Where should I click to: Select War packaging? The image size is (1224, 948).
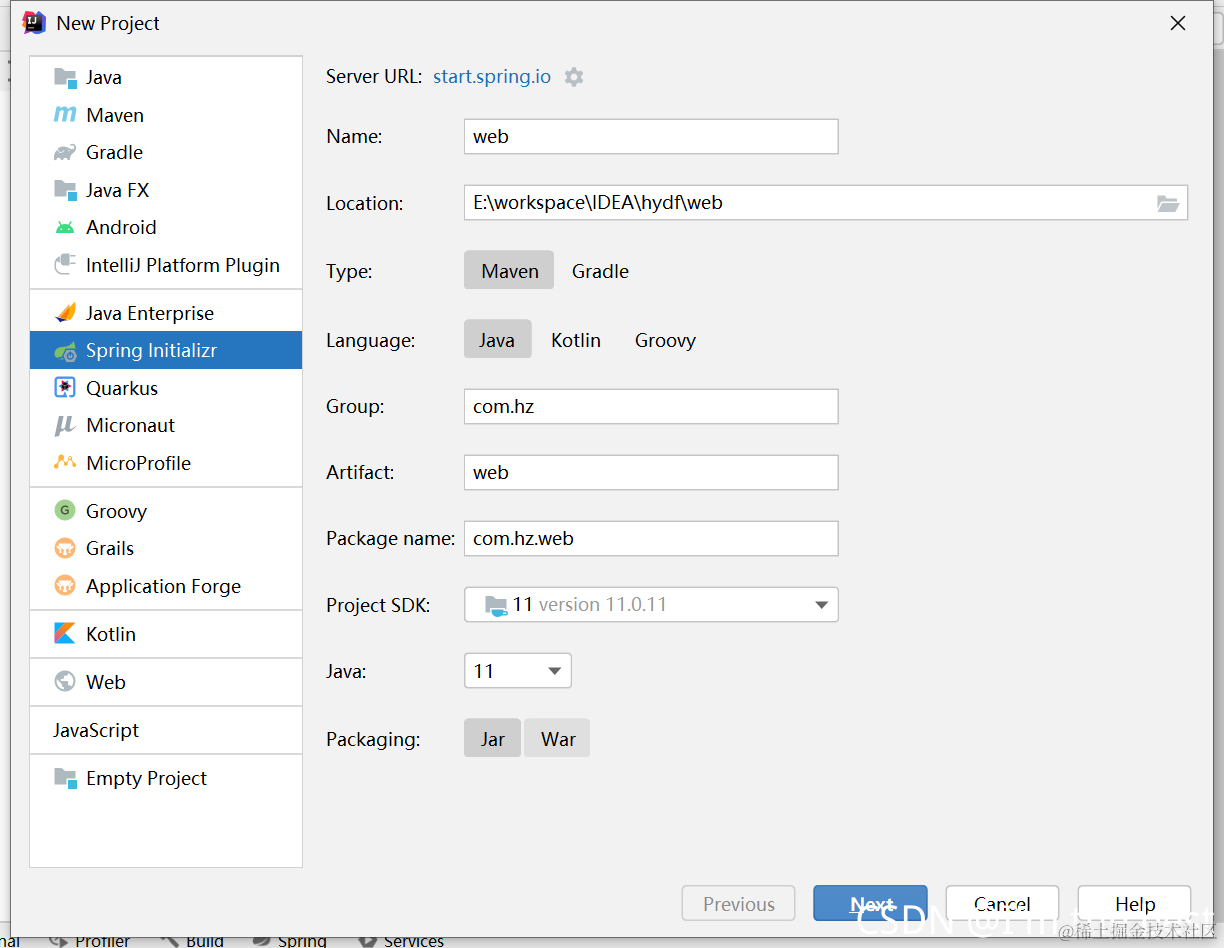[558, 739]
